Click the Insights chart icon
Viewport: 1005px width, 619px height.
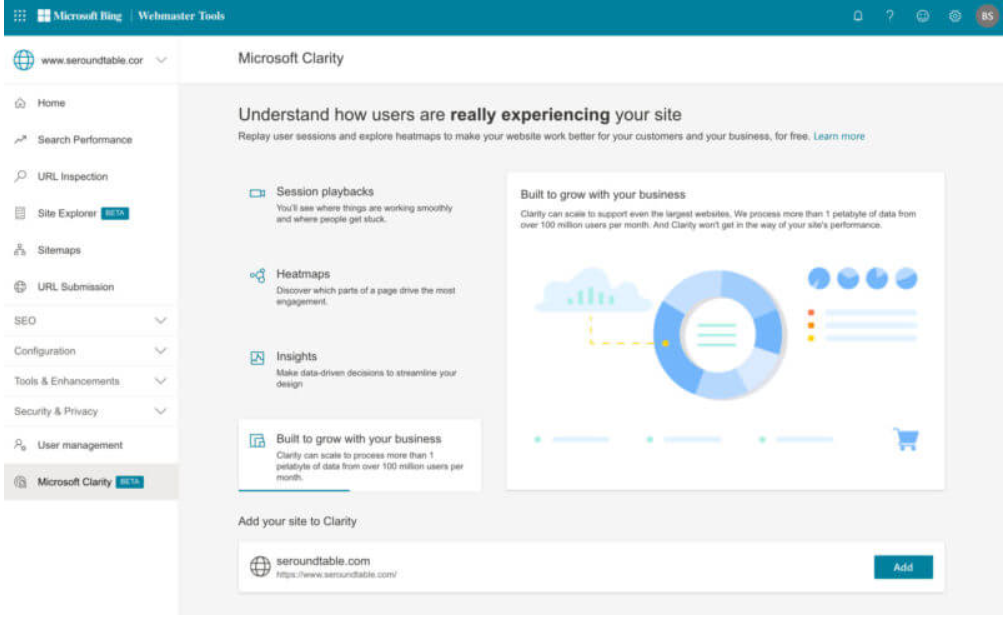[x=257, y=358]
